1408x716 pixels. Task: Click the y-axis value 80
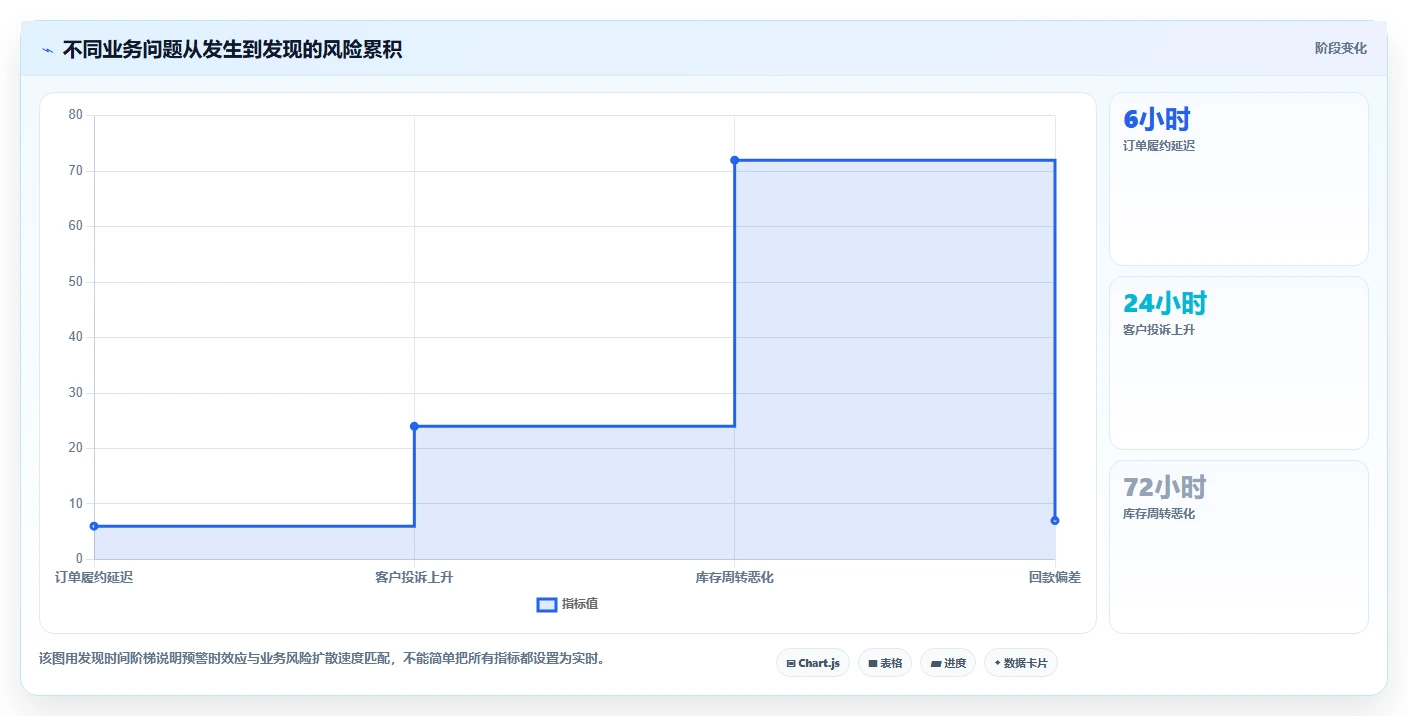coord(76,115)
